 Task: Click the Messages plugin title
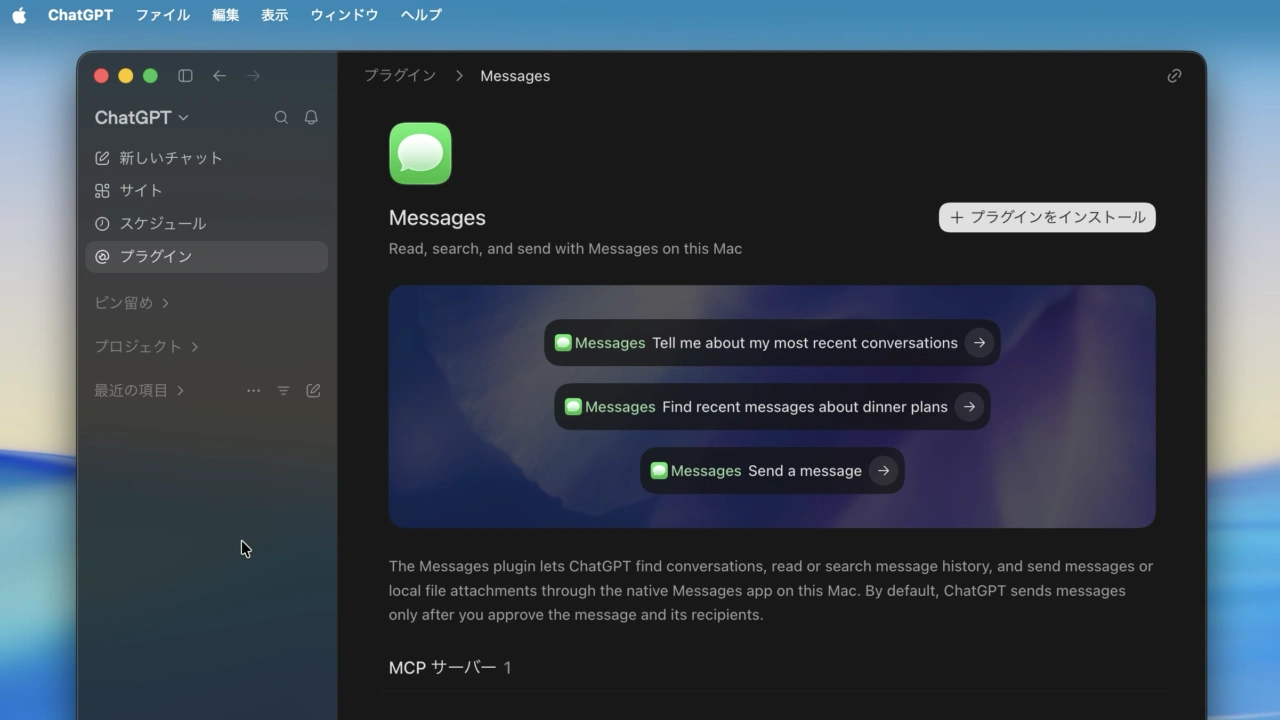click(x=437, y=218)
